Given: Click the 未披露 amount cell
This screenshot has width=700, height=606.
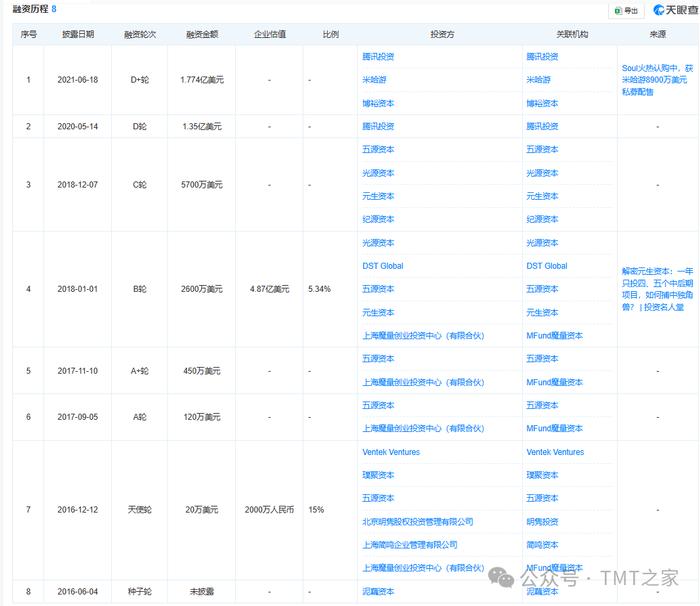Looking at the screenshot, I should [x=202, y=591].
